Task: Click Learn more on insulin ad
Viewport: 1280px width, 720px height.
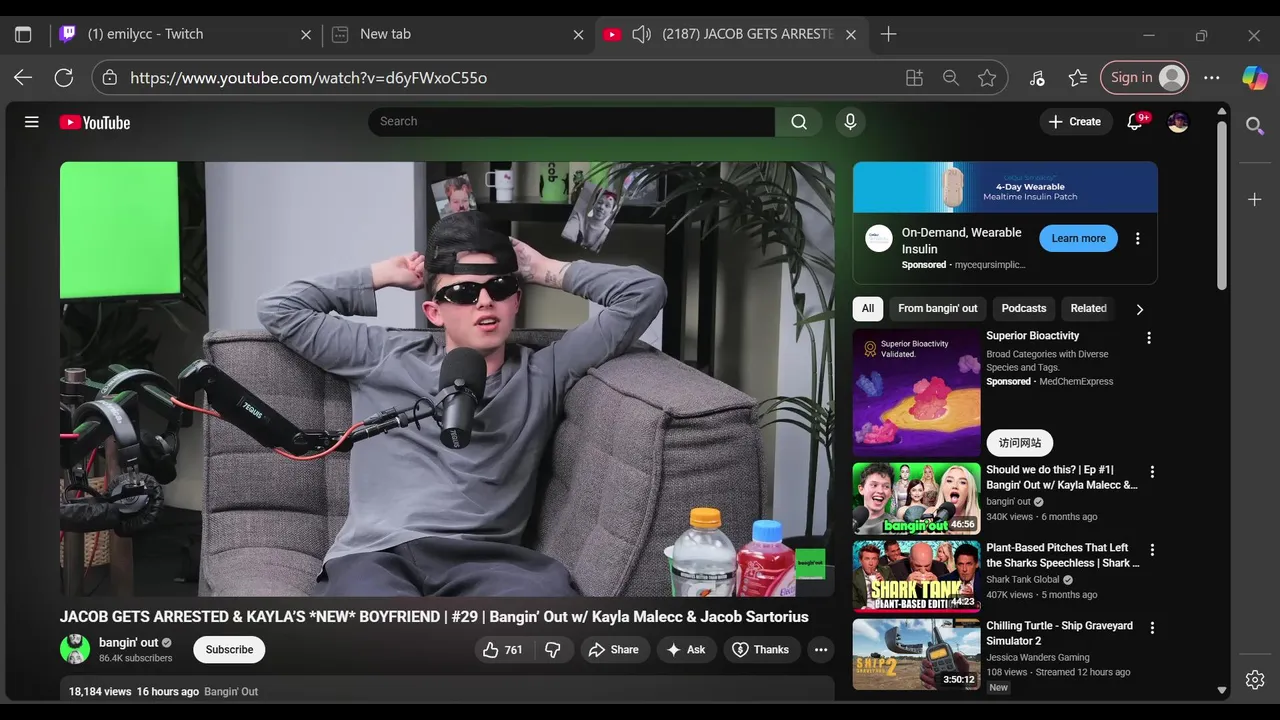Action: coord(1078,239)
